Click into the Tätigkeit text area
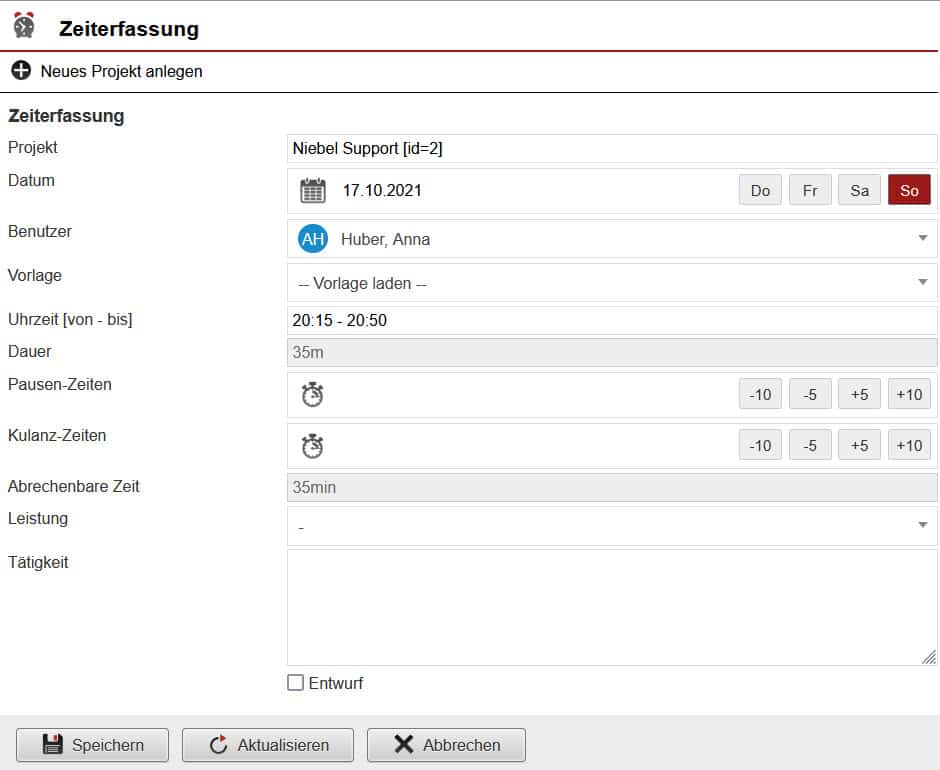The image size is (940, 770). tap(611, 607)
